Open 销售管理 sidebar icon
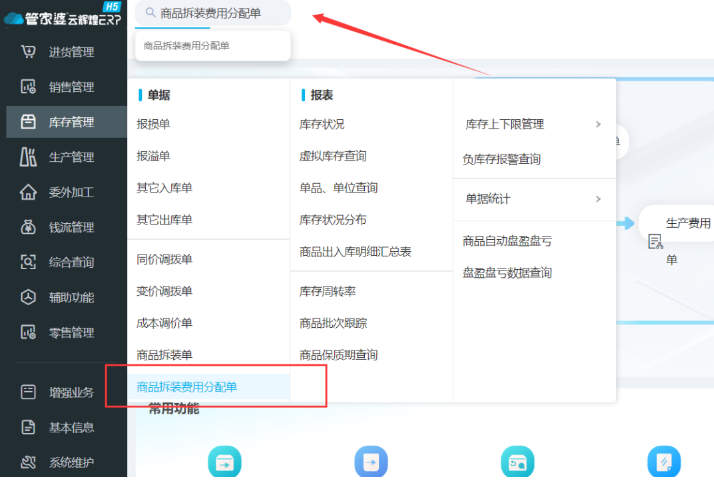The height and width of the screenshot is (484, 714). [29, 87]
